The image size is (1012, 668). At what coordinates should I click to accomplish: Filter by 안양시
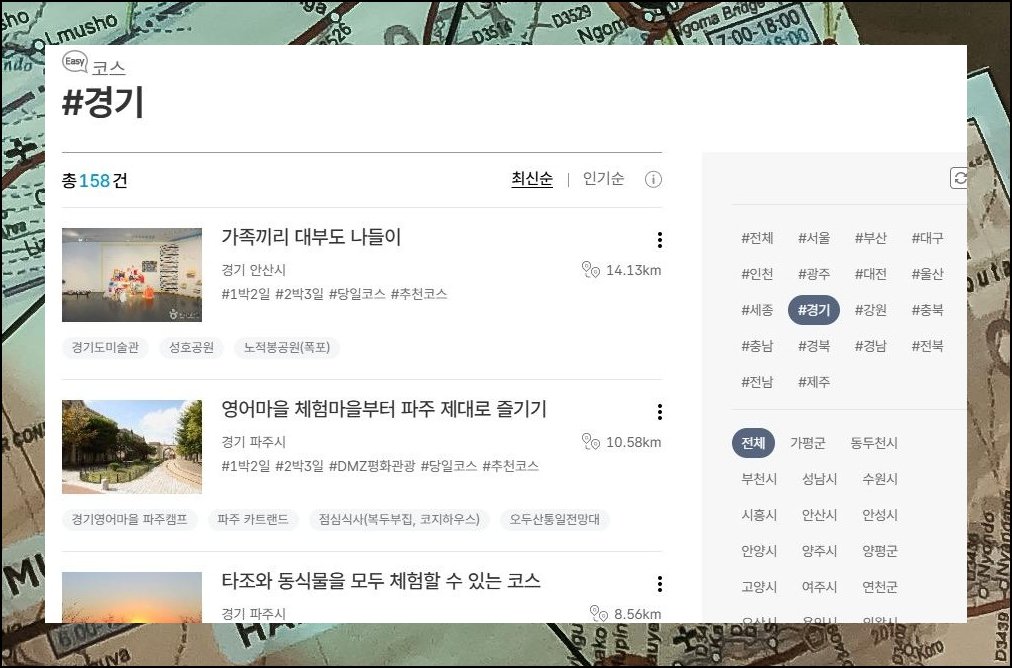tap(759, 551)
